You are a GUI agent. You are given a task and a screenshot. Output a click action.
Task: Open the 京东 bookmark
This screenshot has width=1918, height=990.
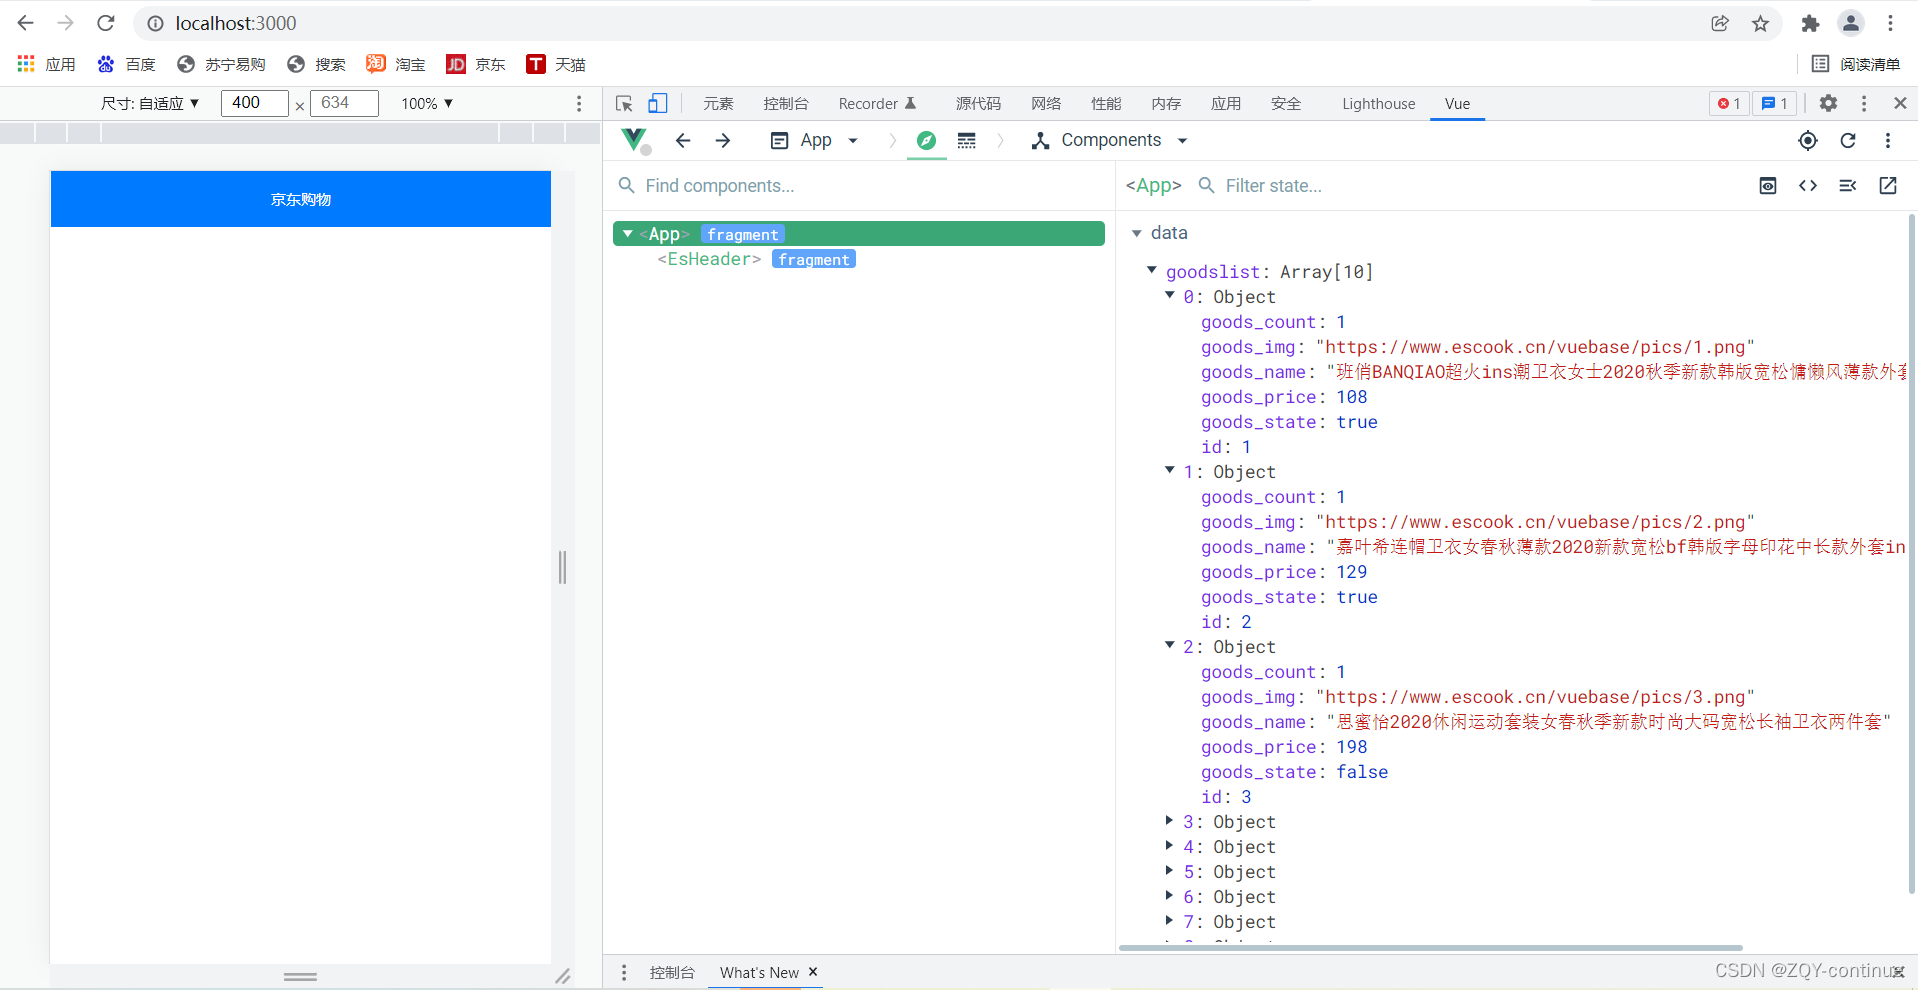pos(476,64)
